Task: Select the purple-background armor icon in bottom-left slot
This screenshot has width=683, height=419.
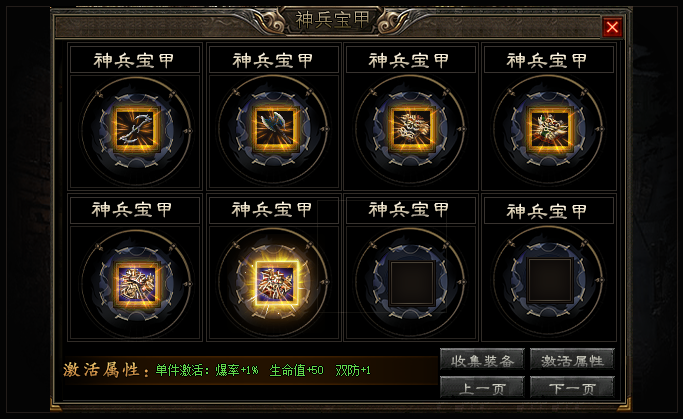Action: [136, 283]
